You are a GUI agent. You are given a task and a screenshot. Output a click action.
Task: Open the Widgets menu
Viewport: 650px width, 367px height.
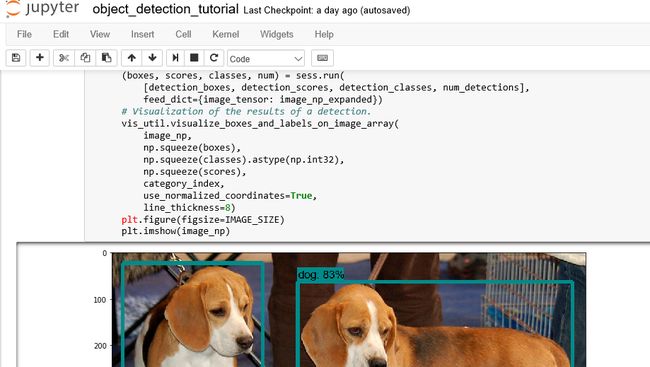[x=276, y=34]
